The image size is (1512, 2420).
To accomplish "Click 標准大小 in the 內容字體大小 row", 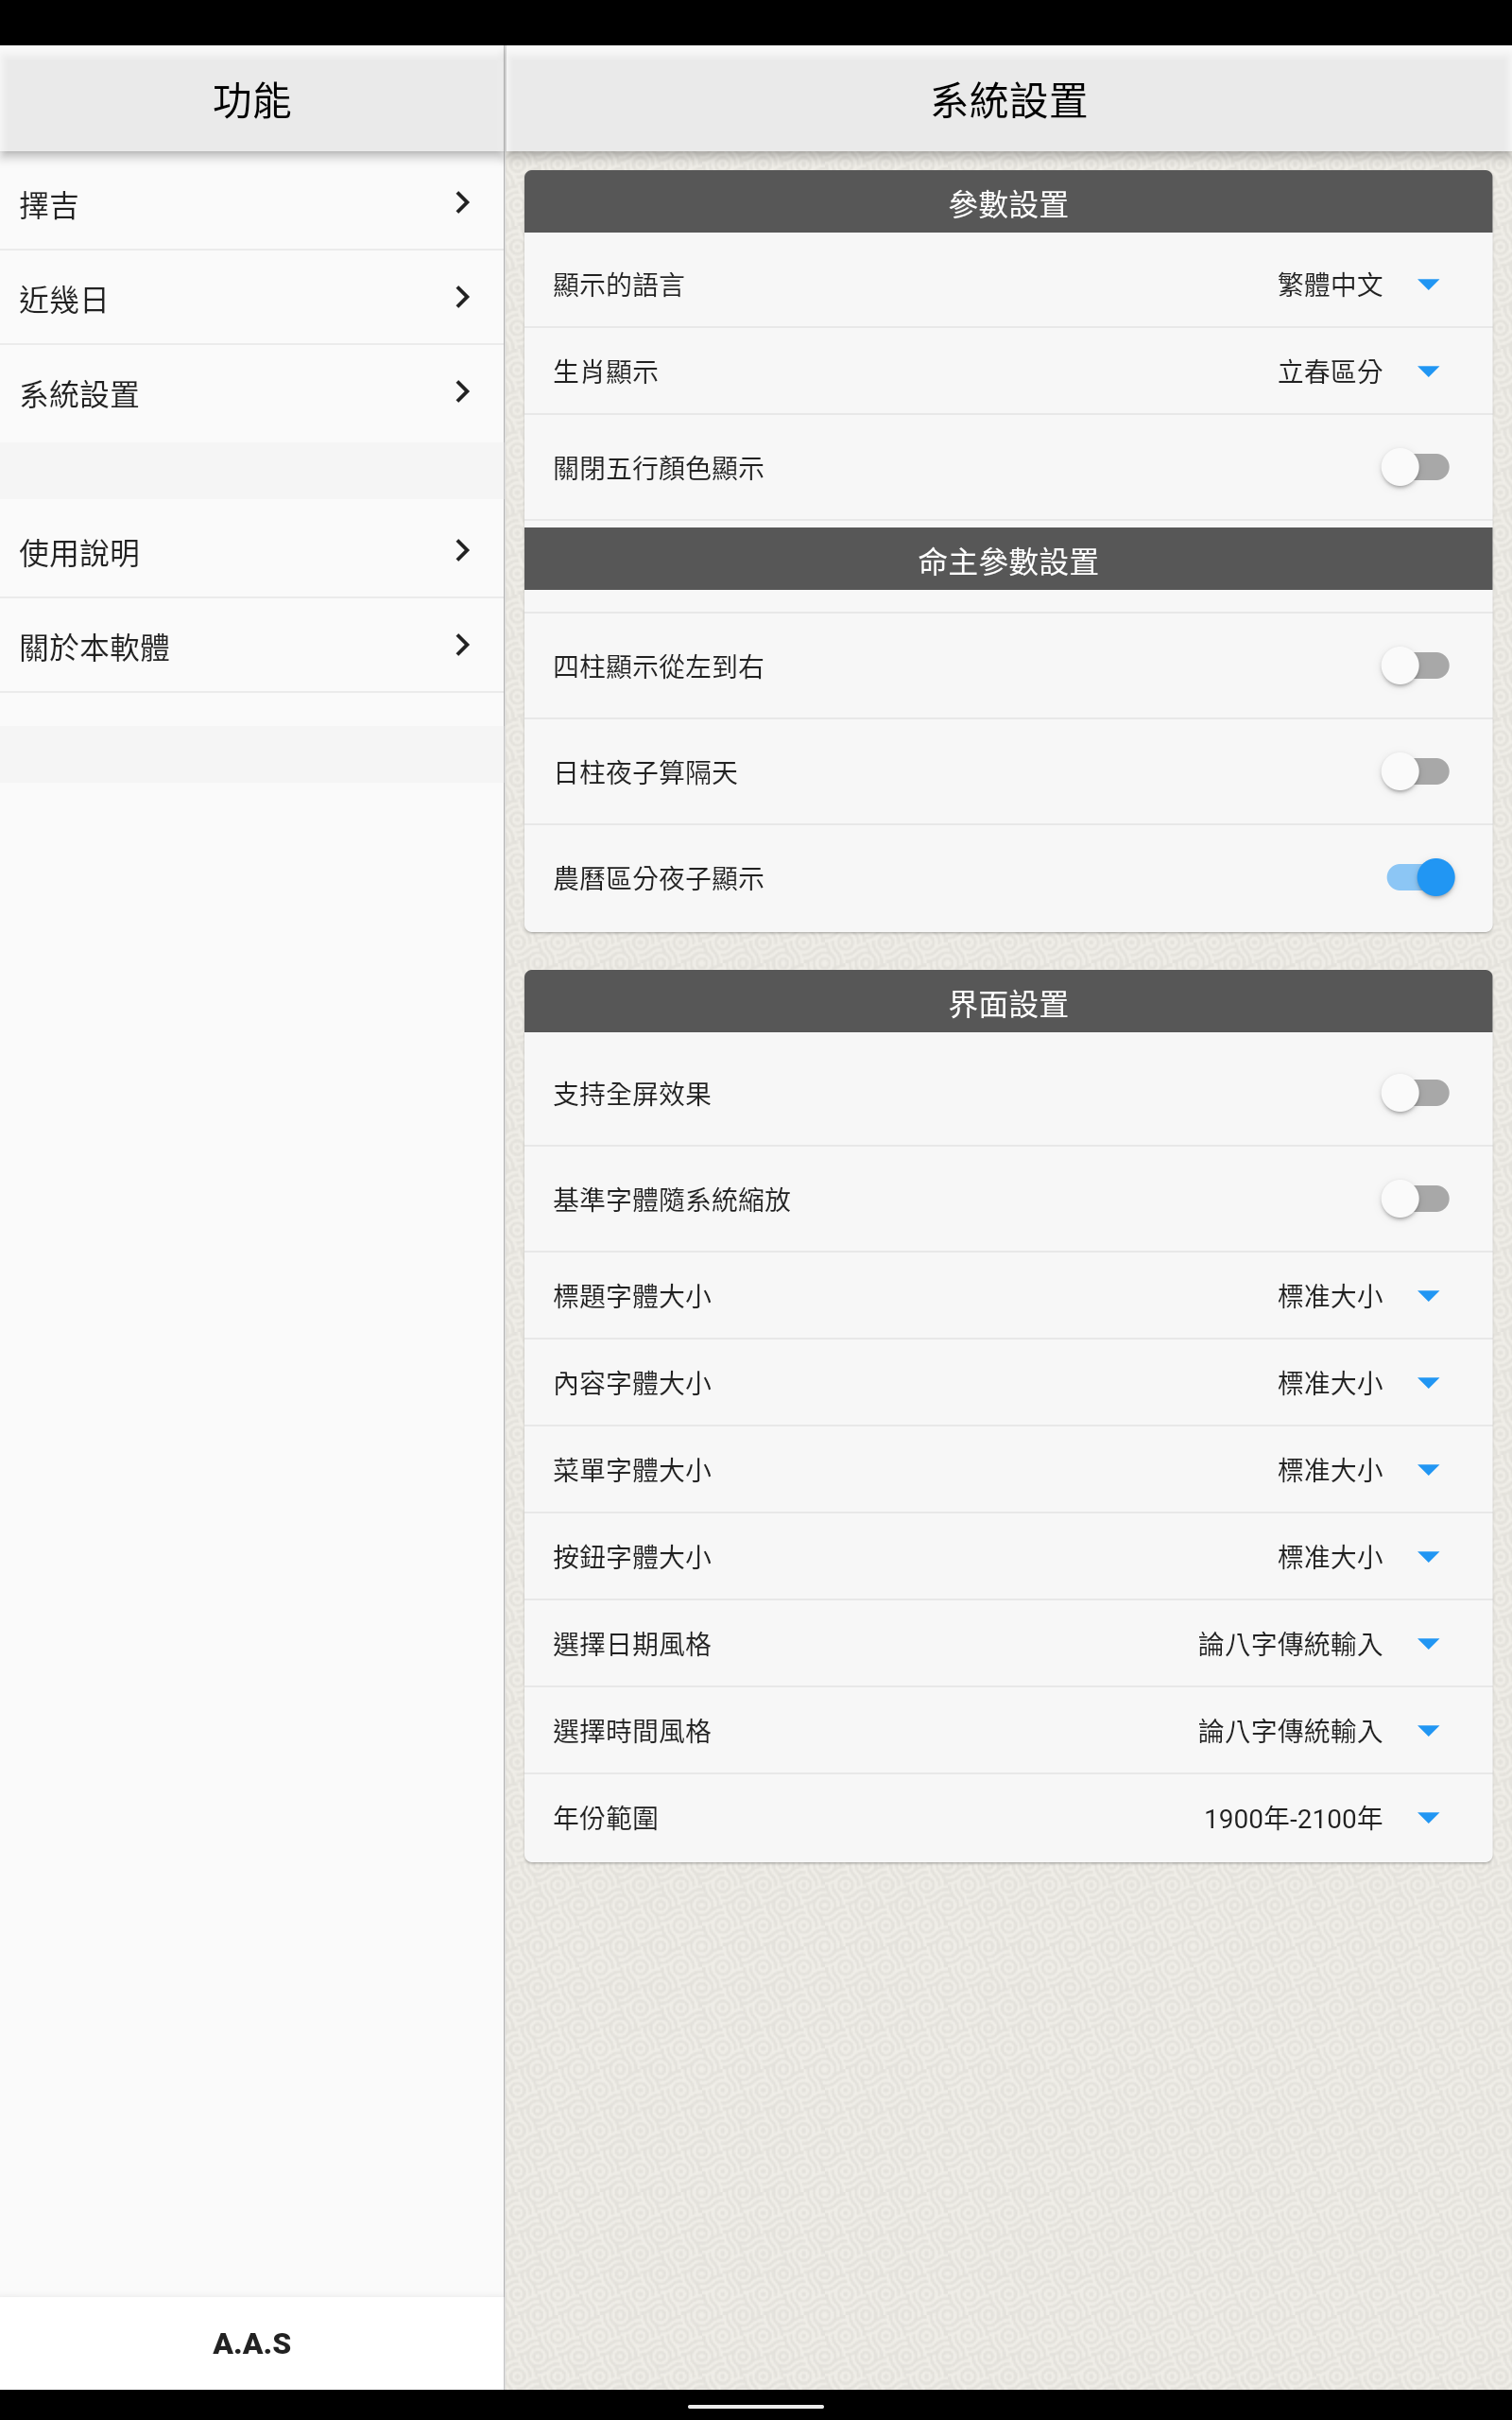I will click(x=1330, y=1383).
